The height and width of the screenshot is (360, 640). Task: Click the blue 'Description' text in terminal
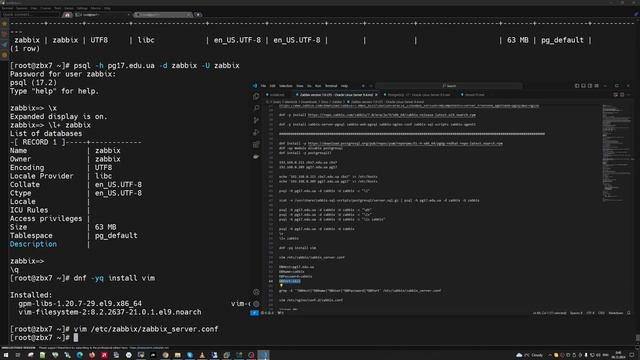pyautogui.click(x=33, y=244)
